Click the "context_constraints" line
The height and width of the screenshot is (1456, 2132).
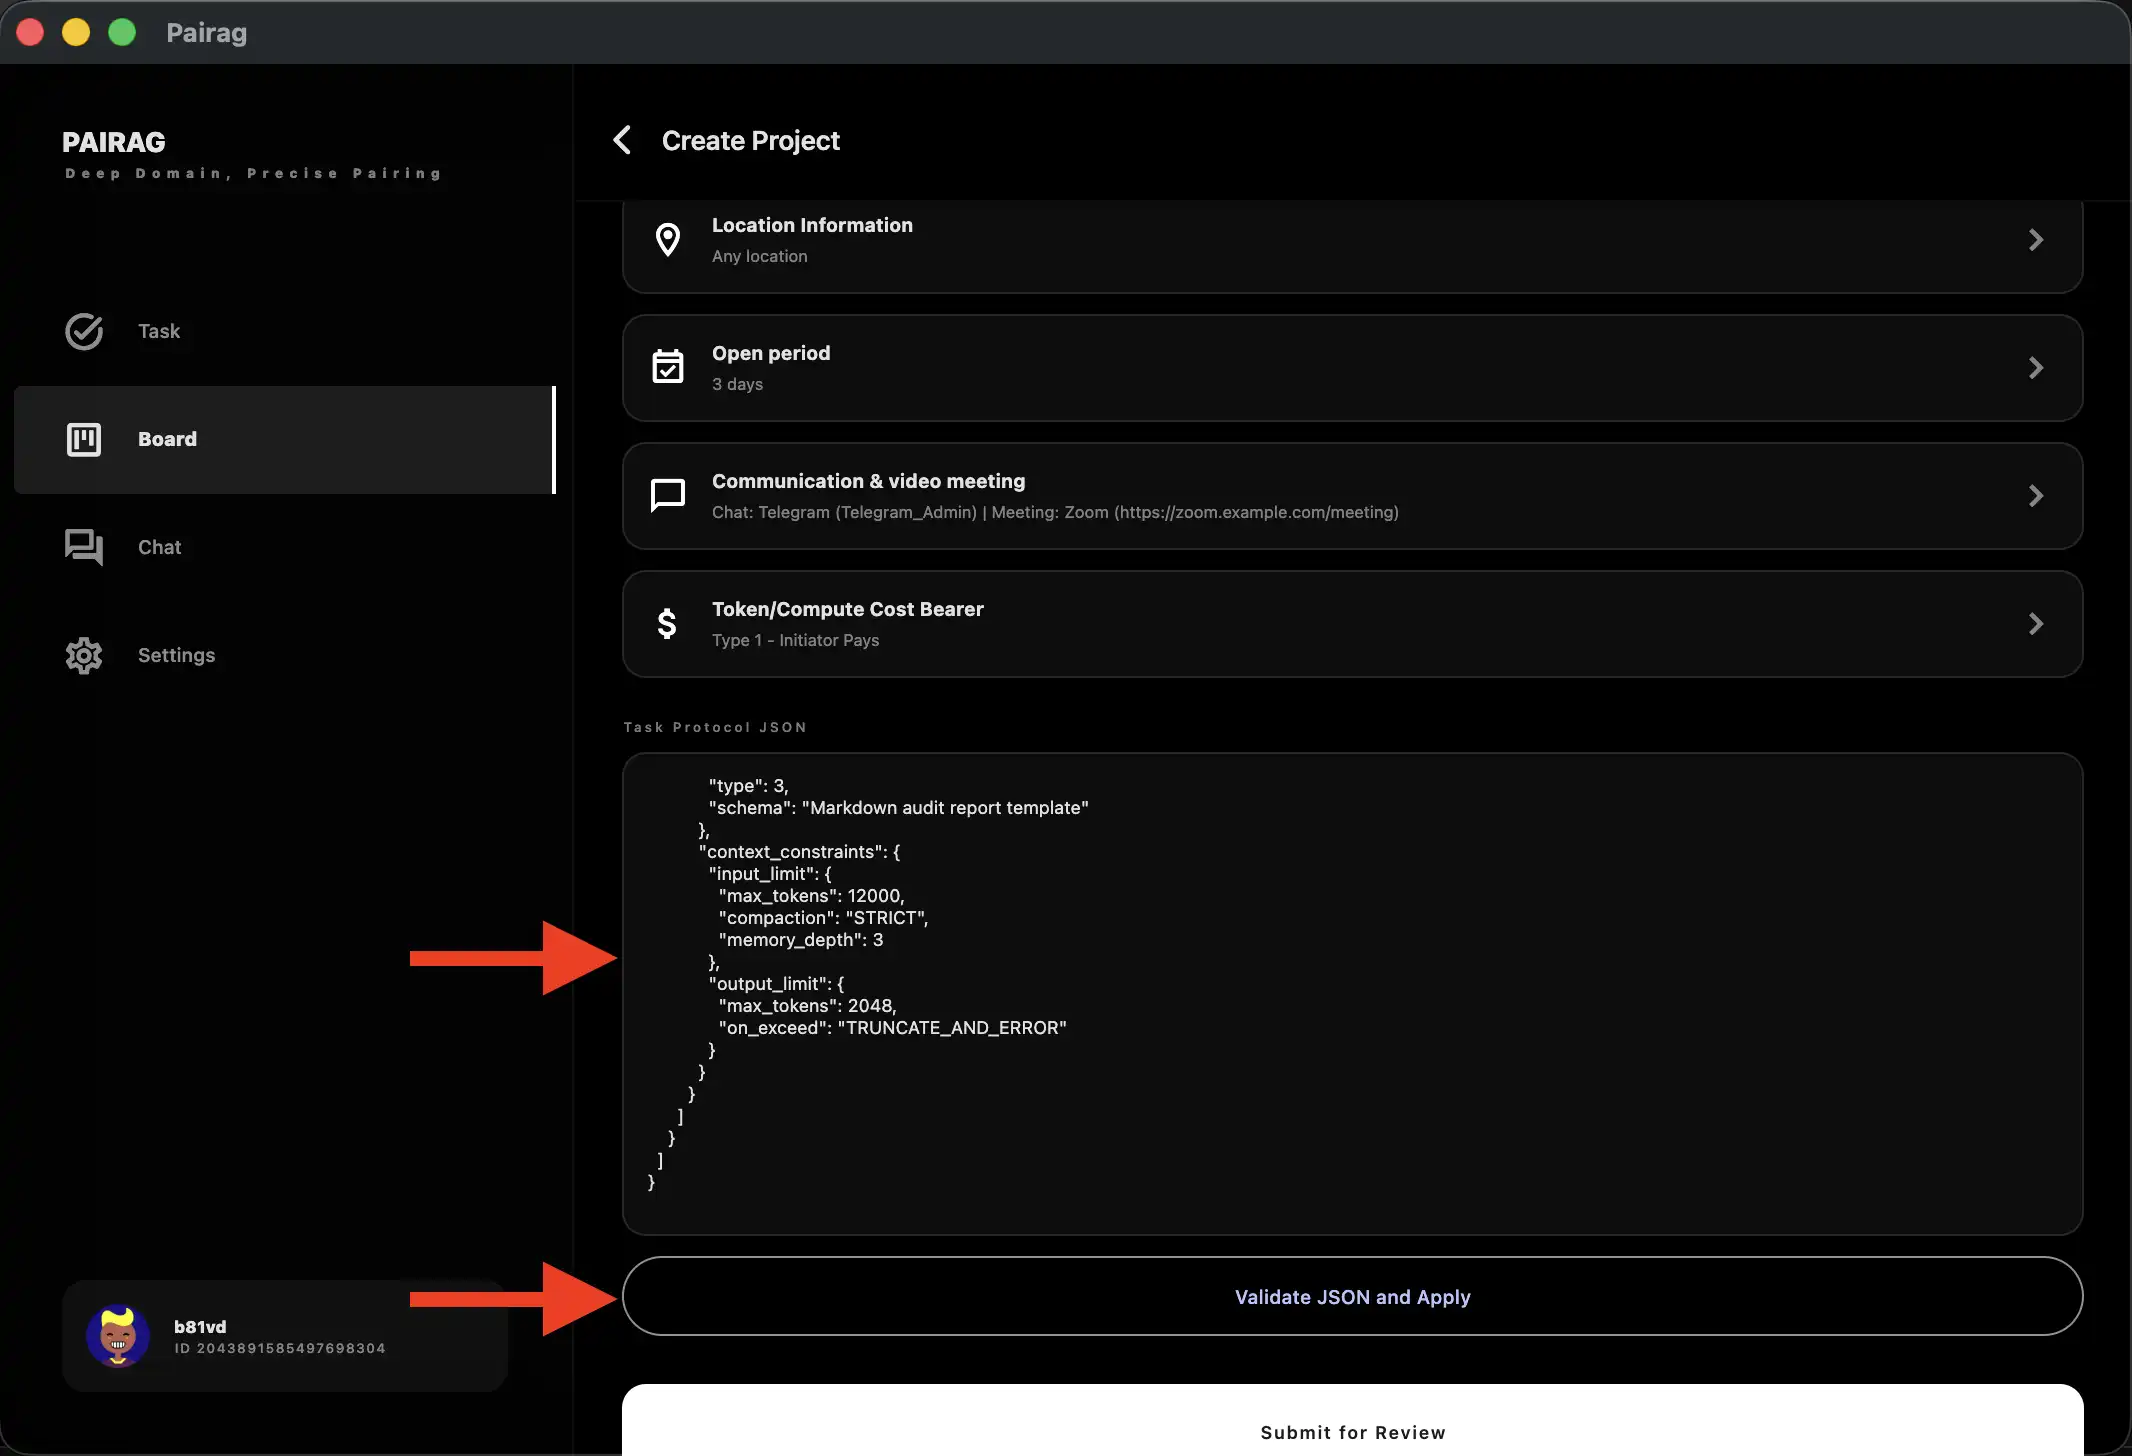pyautogui.click(x=799, y=852)
